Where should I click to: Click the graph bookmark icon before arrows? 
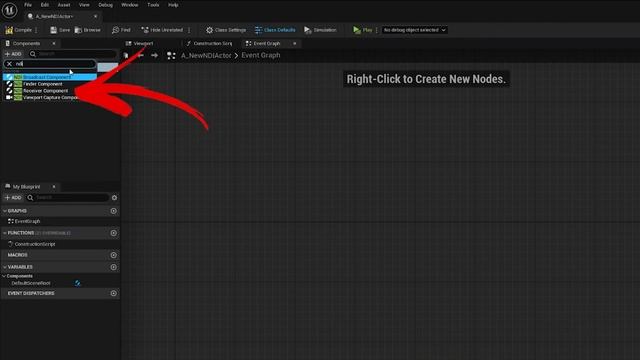click(126, 56)
